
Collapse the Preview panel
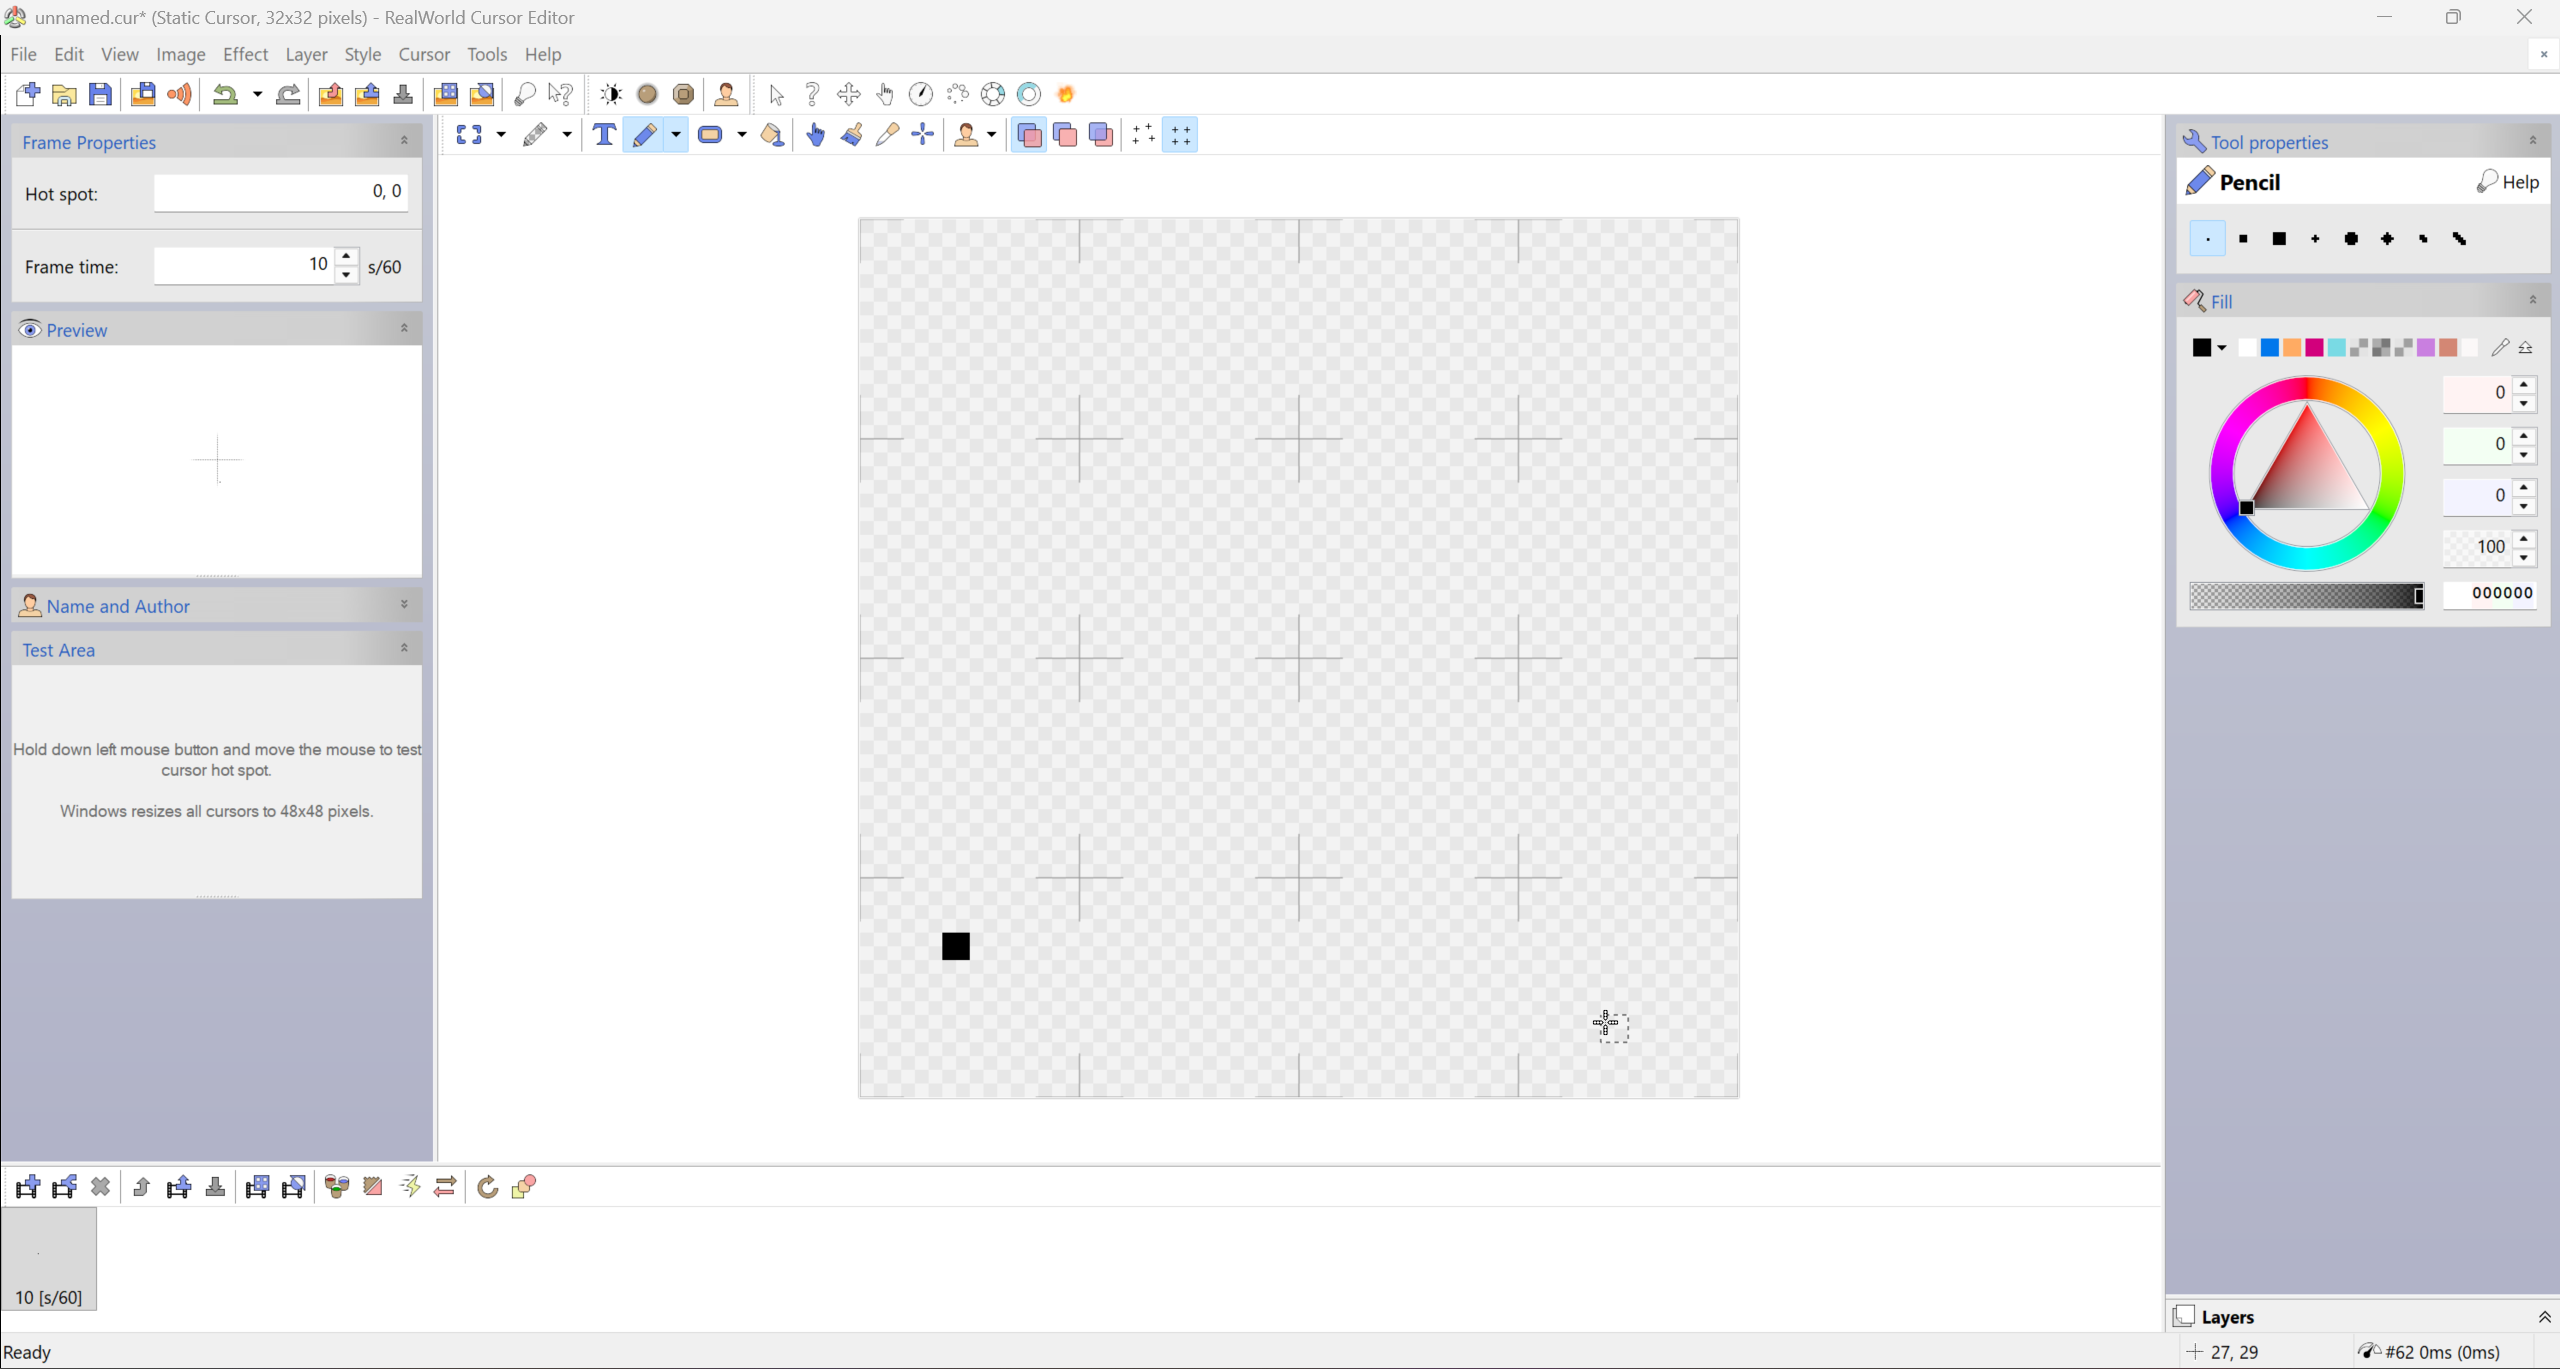[x=404, y=327]
